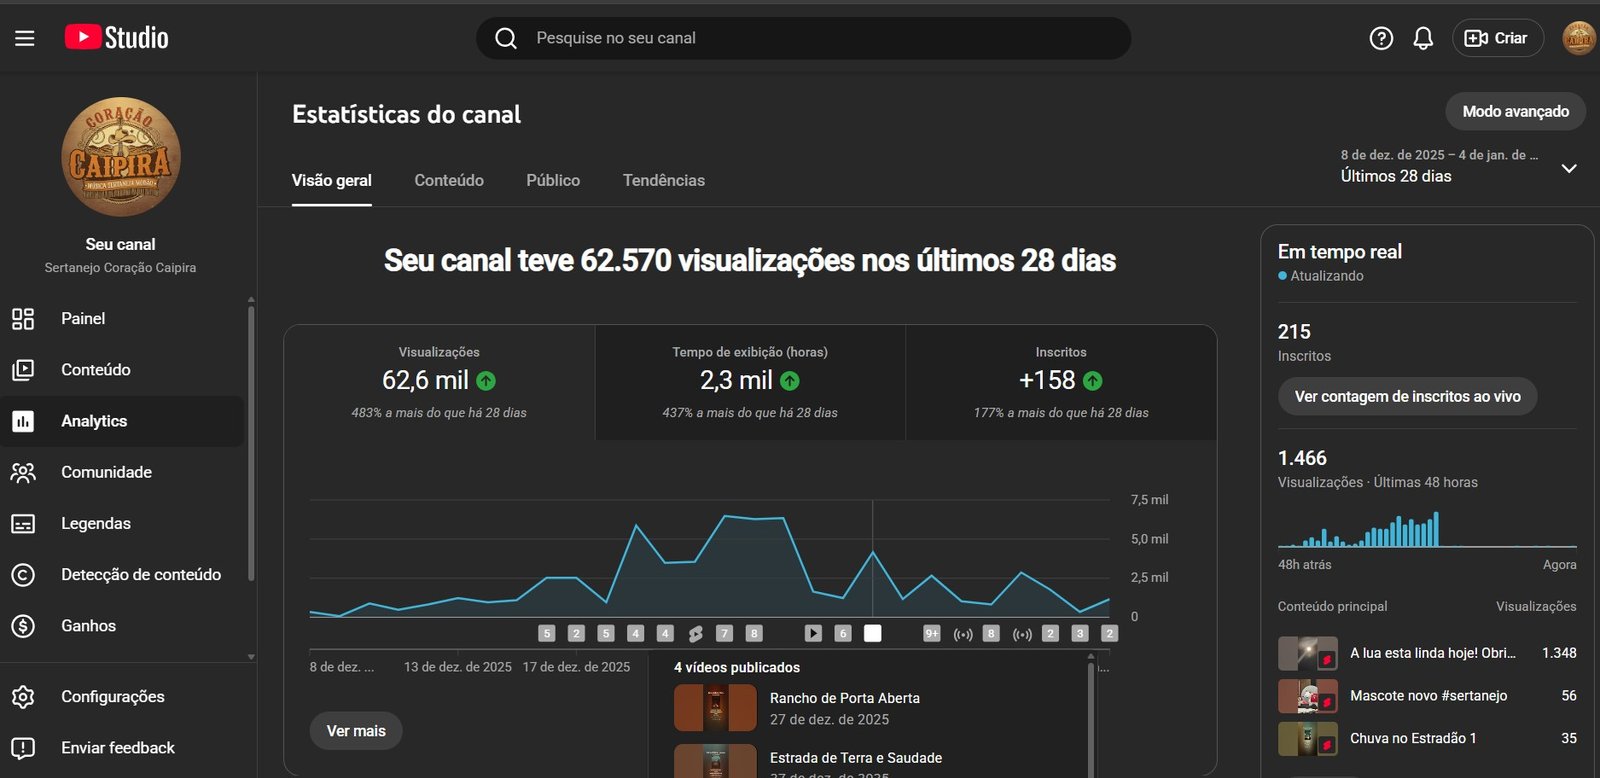The width and height of the screenshot is (1600, 778).
Task: Click the search magnifier icon
Action: coord(506,38)
